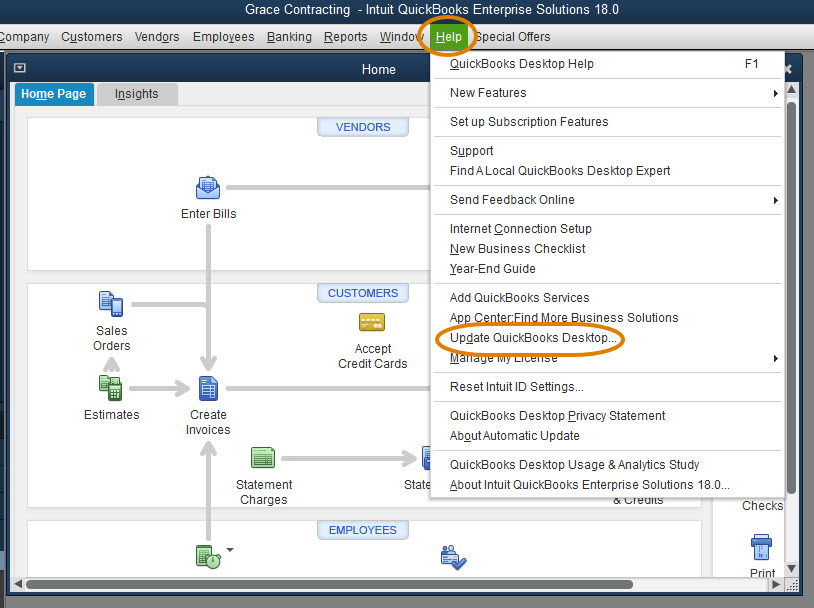
Task: Click the horizontal scrollbar thumb
Action: (x=329, y=584)
